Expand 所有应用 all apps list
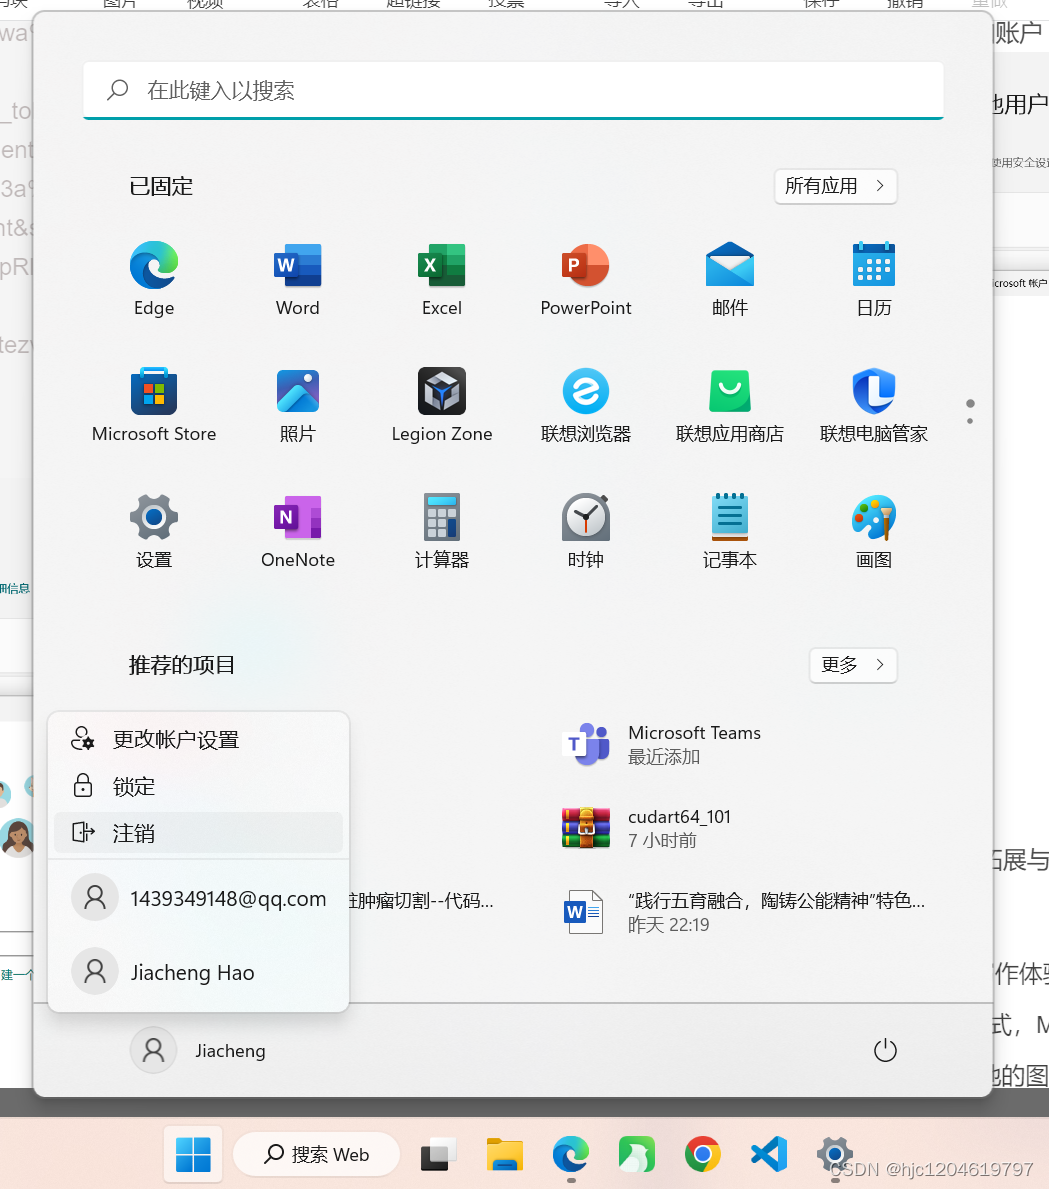 (x=835, y=186)
